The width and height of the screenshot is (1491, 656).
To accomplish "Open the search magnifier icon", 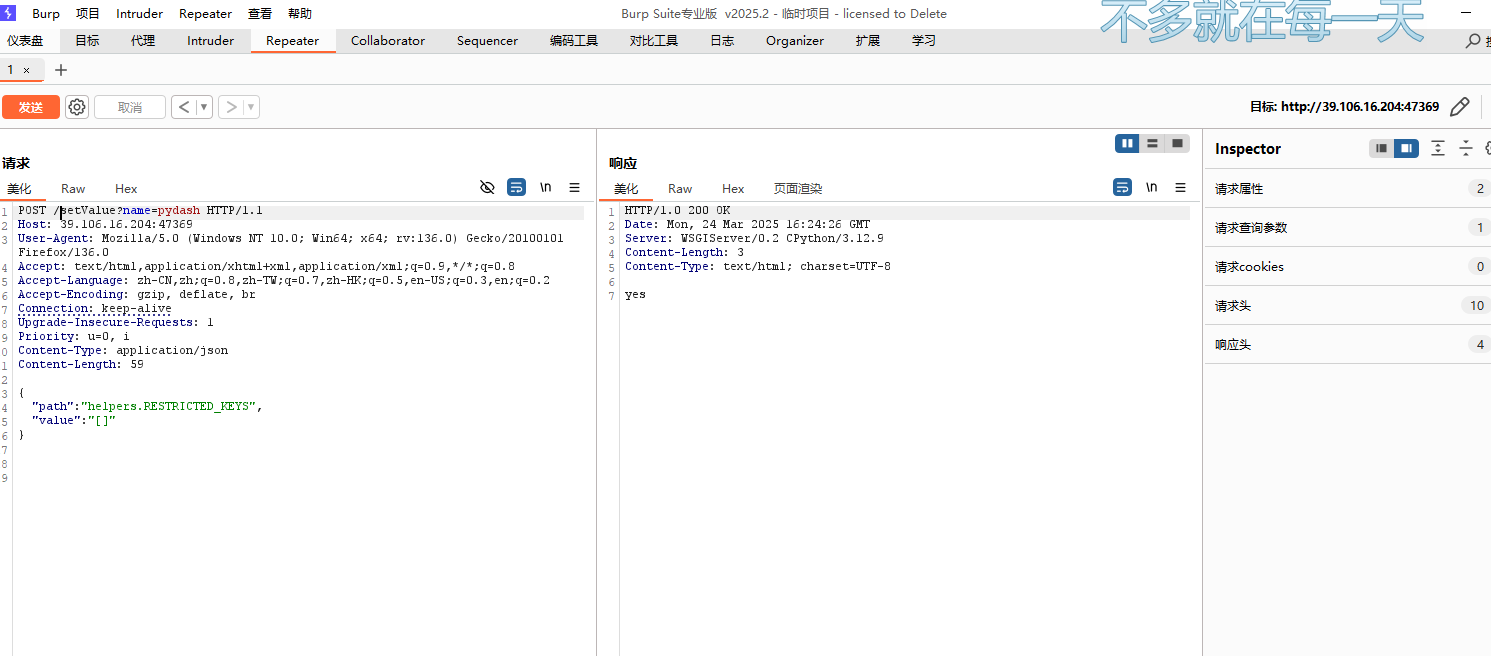I will [x=1473, y=41].
